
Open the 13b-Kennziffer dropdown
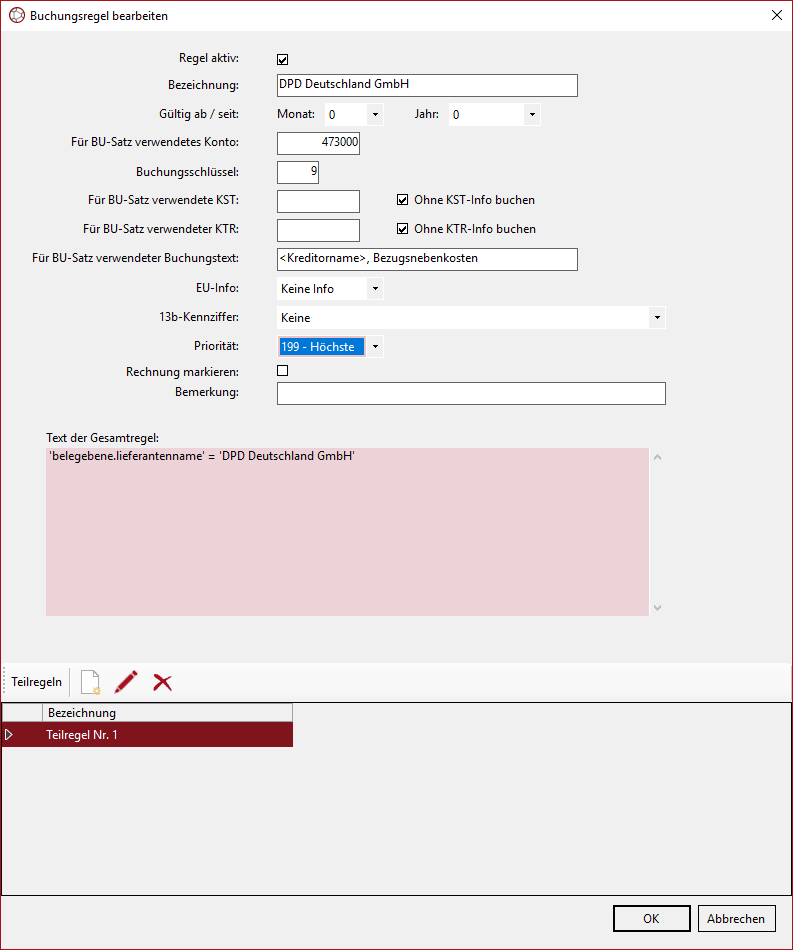click(x=657, y=318)
